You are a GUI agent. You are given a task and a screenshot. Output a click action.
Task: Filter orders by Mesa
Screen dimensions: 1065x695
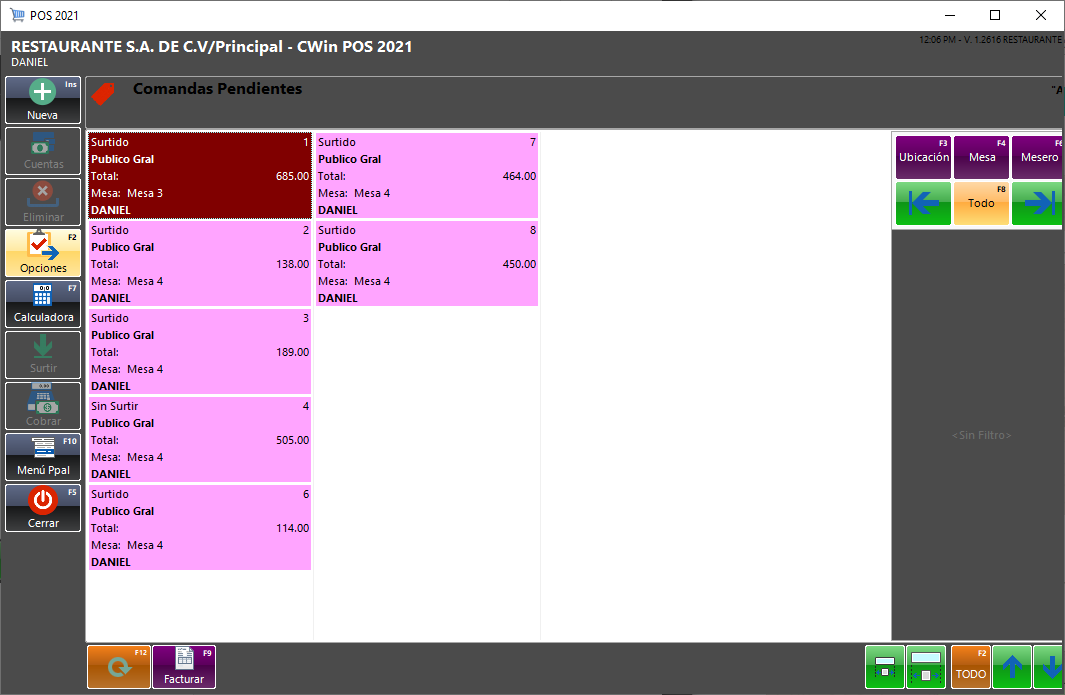click(981, 157)
